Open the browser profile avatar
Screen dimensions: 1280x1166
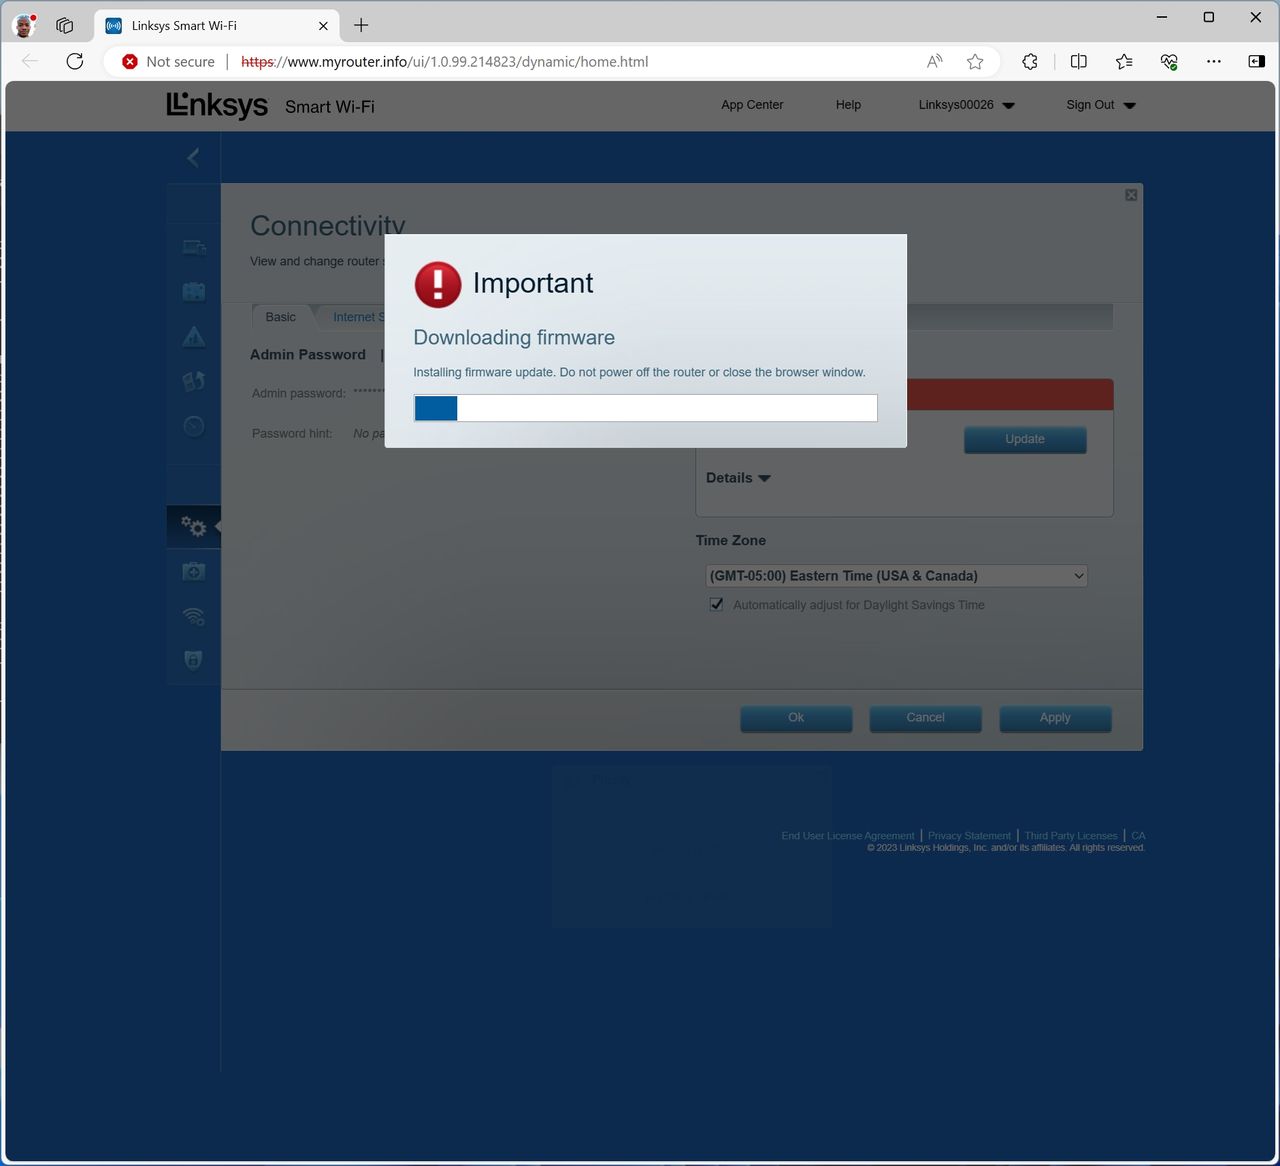click(24, 25)
